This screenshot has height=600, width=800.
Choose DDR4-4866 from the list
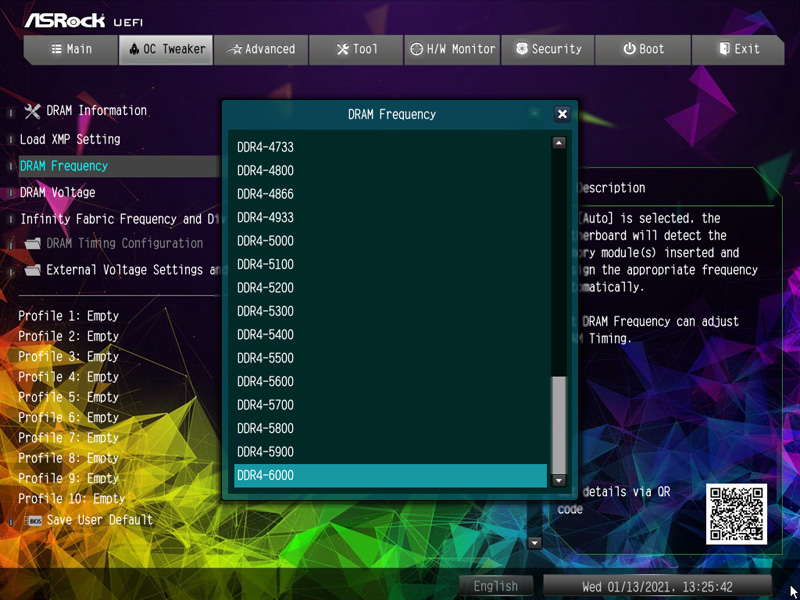click(390, 194)
